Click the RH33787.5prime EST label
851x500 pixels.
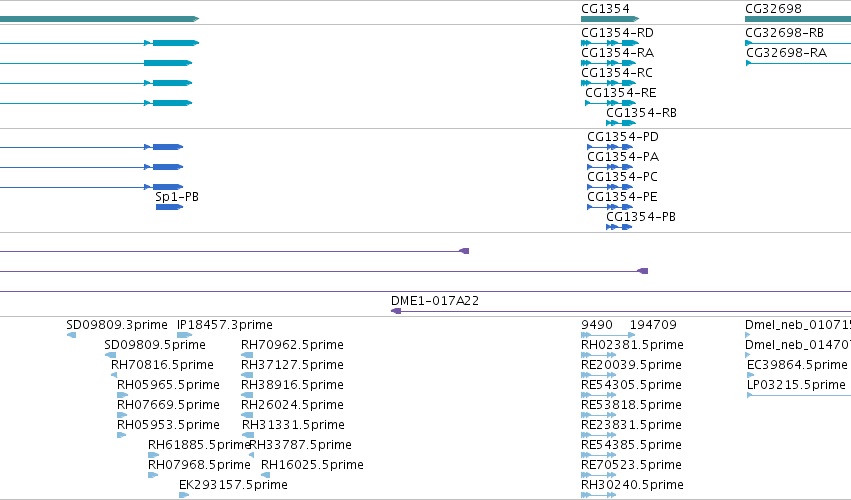tap(301, 445)
